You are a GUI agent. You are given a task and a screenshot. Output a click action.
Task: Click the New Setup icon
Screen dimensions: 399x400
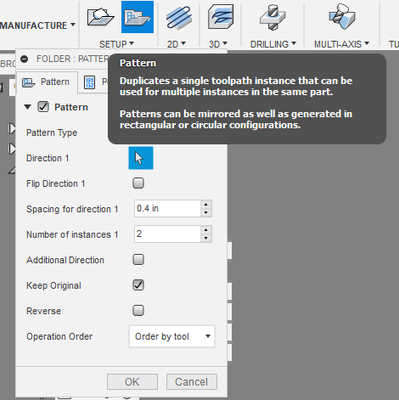(x=100, y=17)
